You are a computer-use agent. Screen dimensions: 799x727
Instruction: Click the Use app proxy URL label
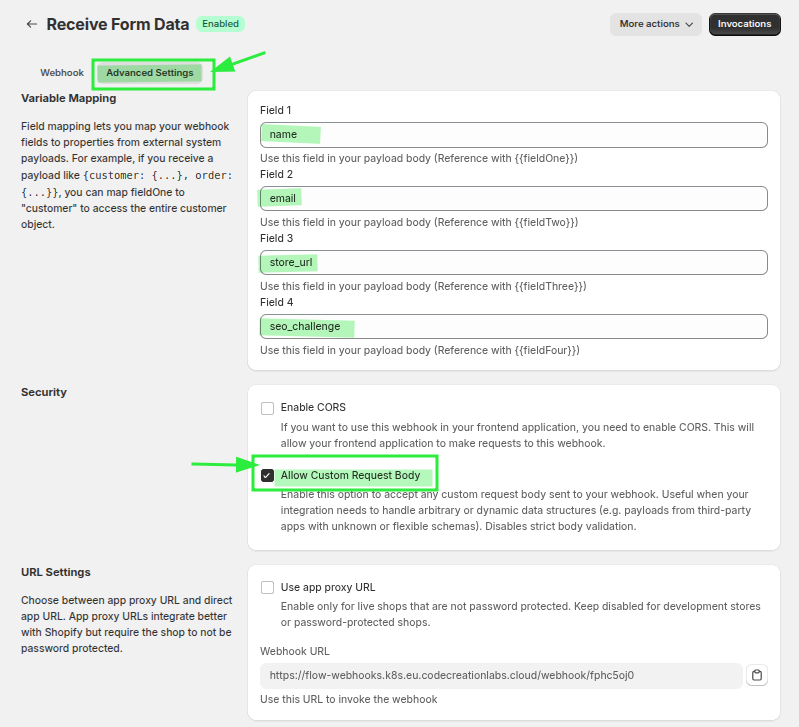tap(328, 588)
